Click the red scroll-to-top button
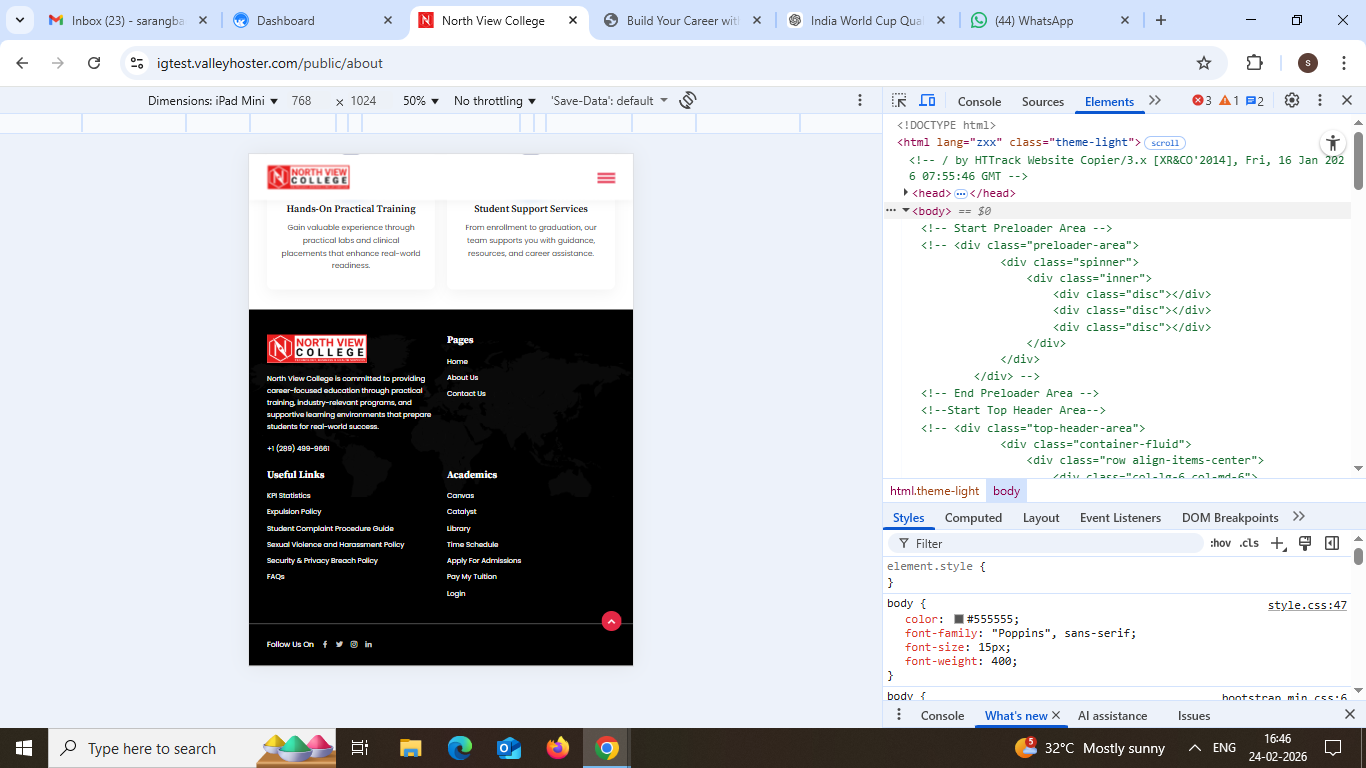Viewport: 1366px width, 768px height. coord(611,621)
